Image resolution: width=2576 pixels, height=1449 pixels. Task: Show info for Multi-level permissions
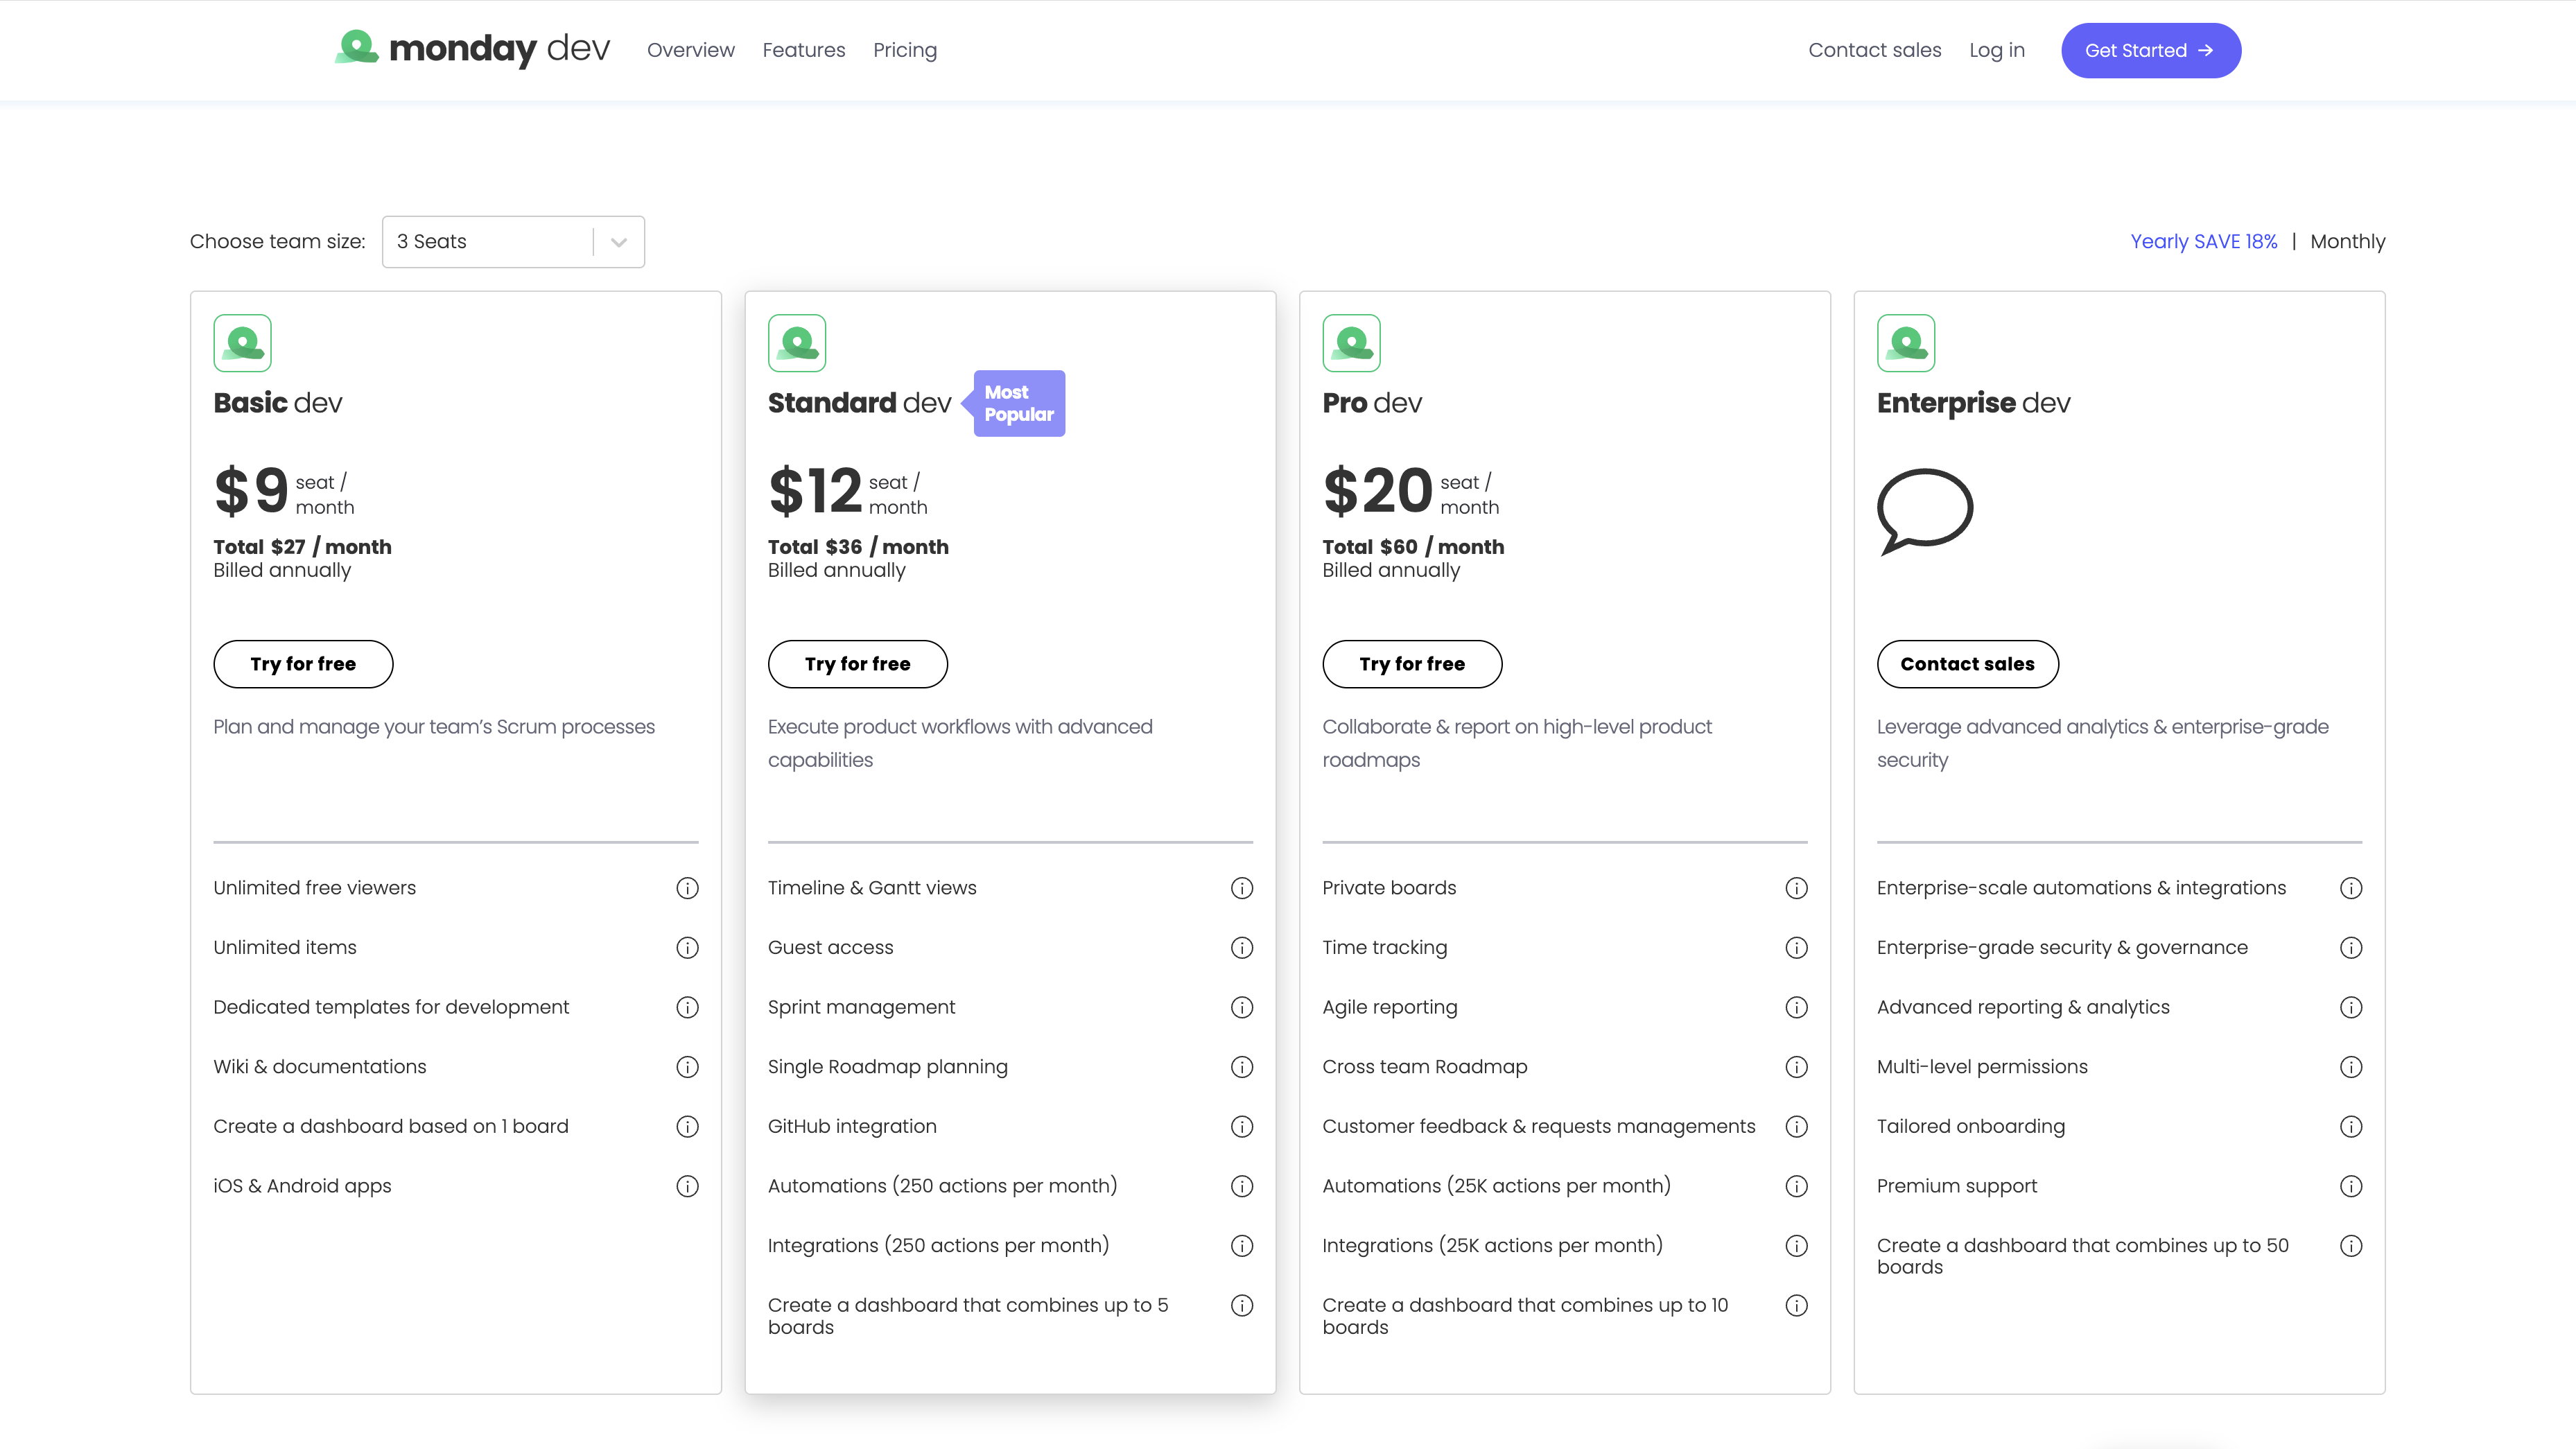2351,1067
